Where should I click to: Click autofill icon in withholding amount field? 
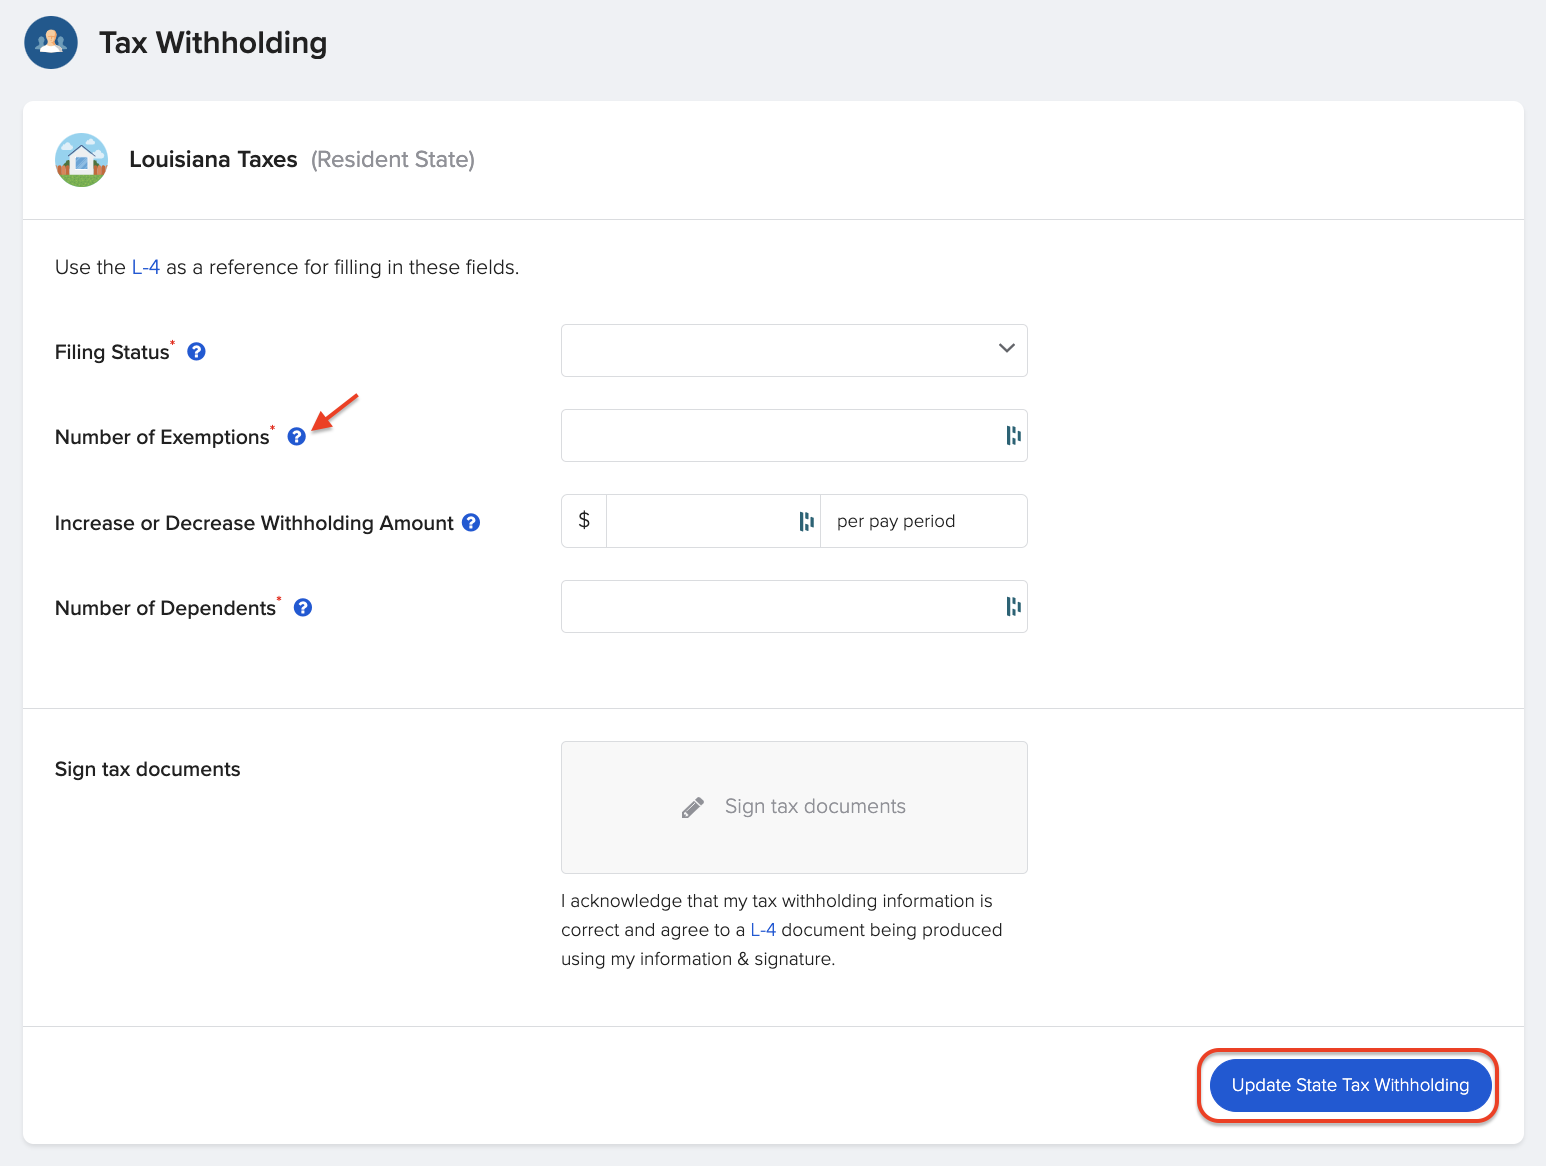pos(806,522)
